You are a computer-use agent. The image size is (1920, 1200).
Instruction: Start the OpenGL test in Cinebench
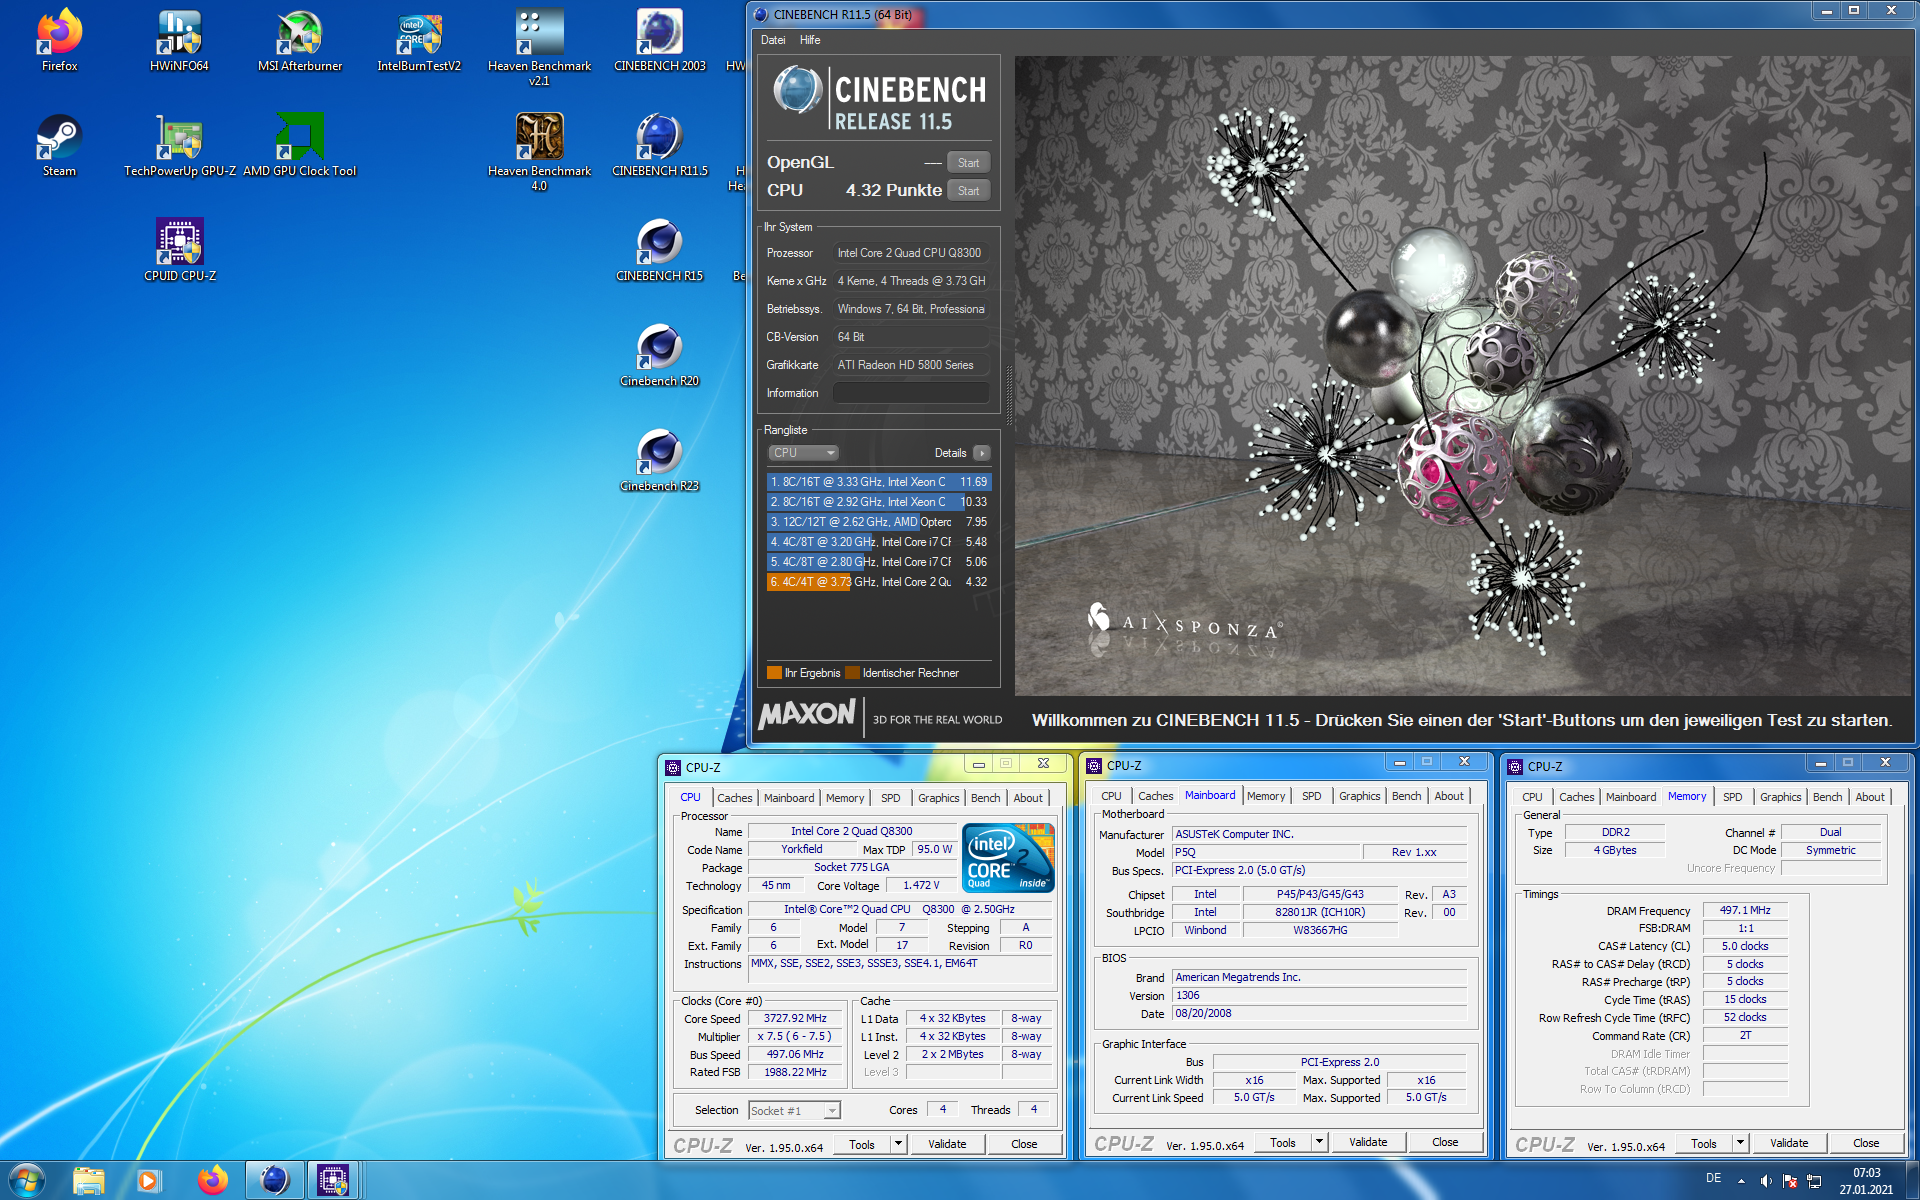point(968,163)
